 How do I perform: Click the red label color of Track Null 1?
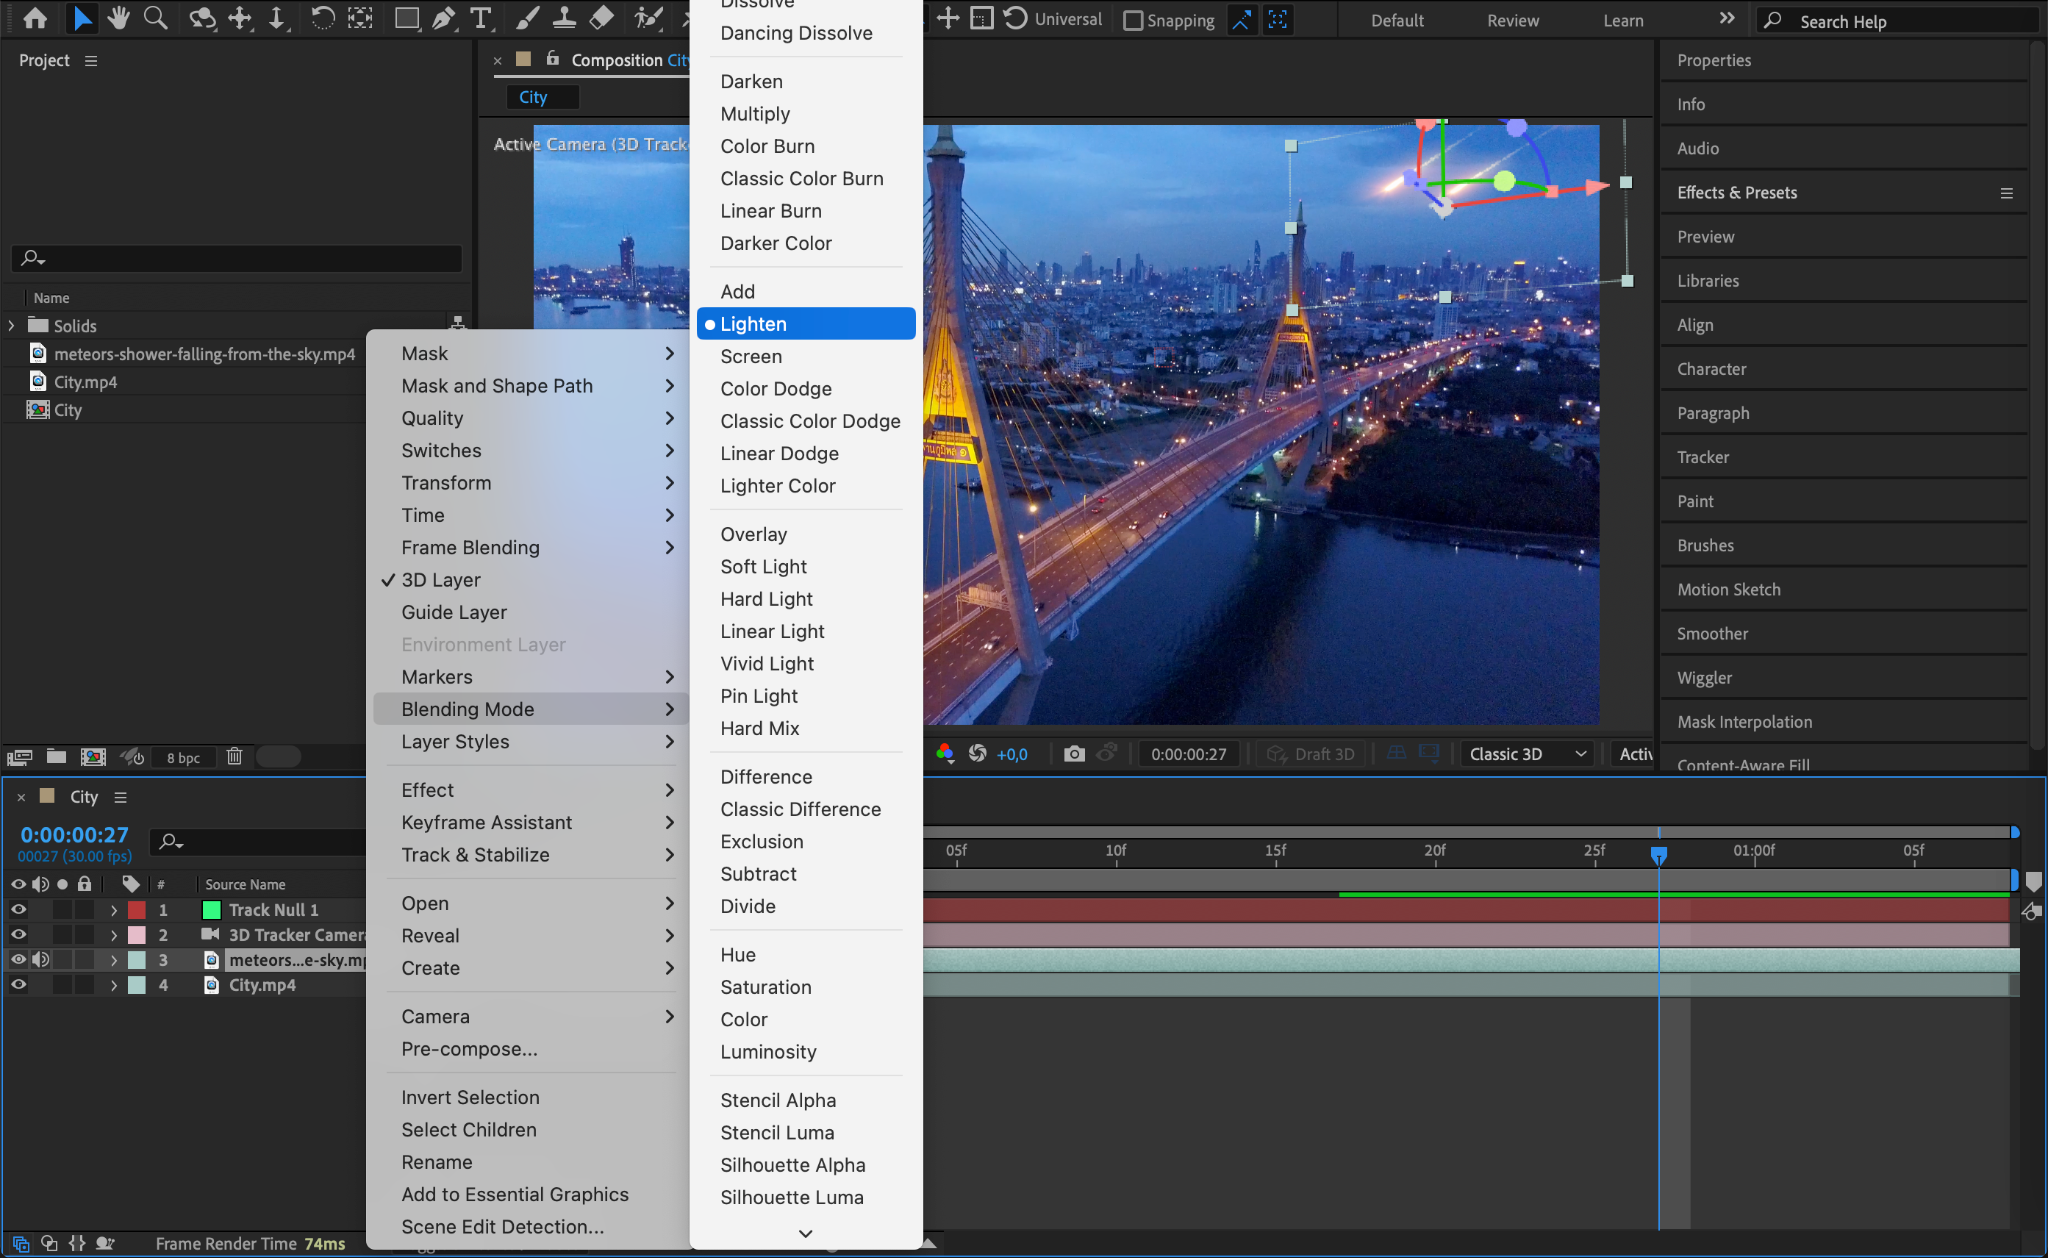pyautogui.click(x=137, y=910)
